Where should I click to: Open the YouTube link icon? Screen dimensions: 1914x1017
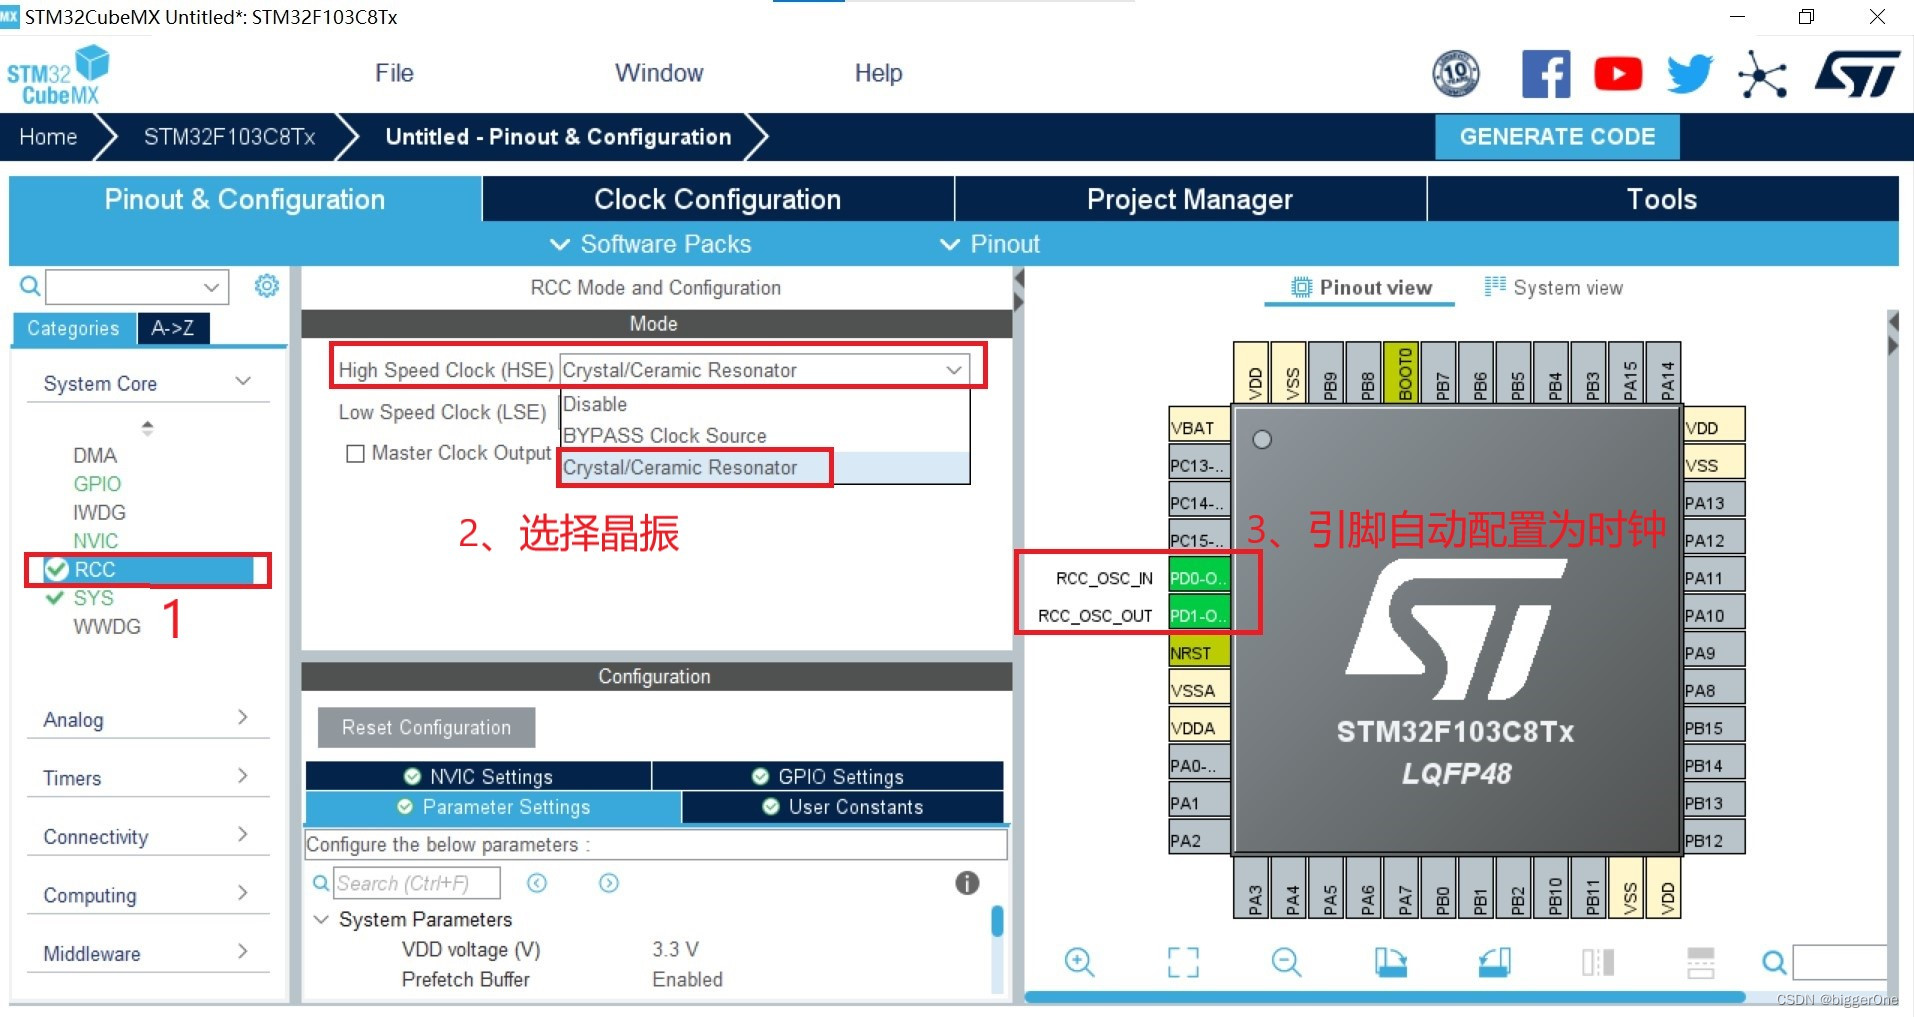coord(1618,74)
